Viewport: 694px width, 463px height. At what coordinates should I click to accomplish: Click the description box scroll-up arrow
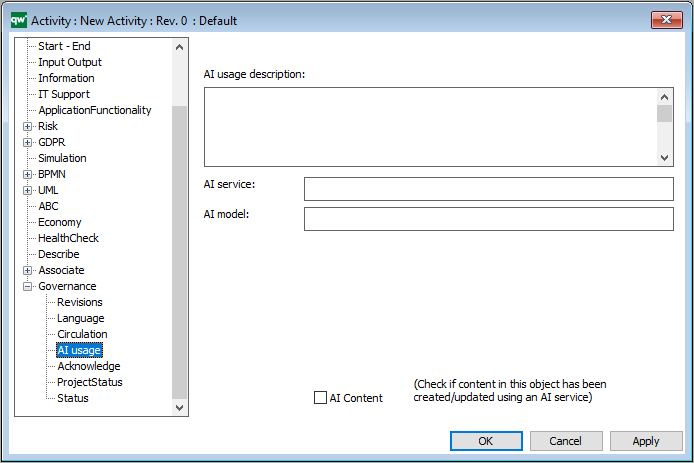[x=664, y=97]
